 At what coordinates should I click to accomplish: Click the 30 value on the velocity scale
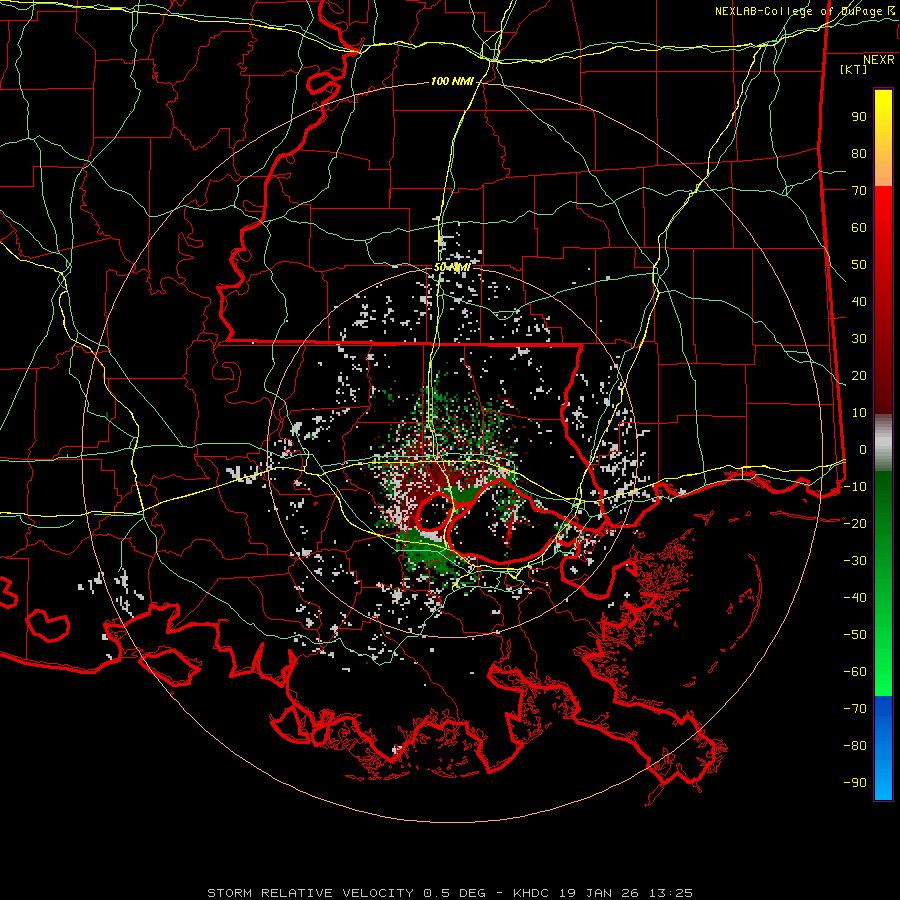859,339
